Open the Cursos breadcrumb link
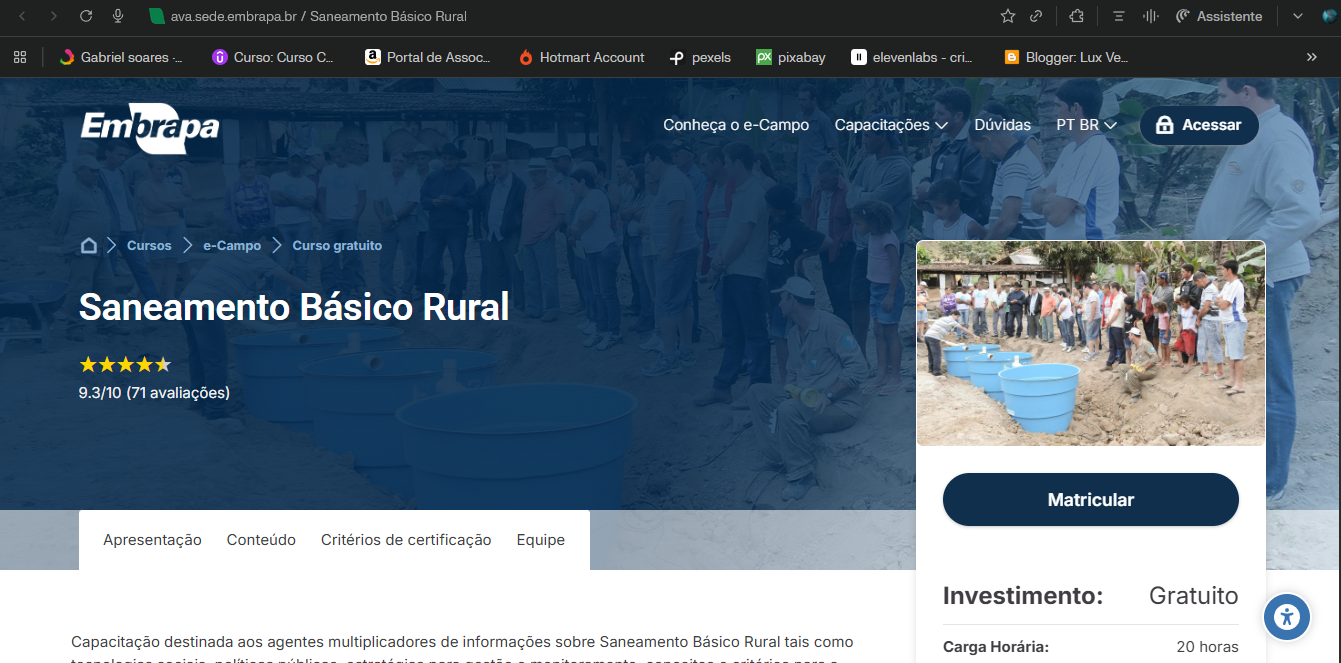1341x663 pixels. 148,245
